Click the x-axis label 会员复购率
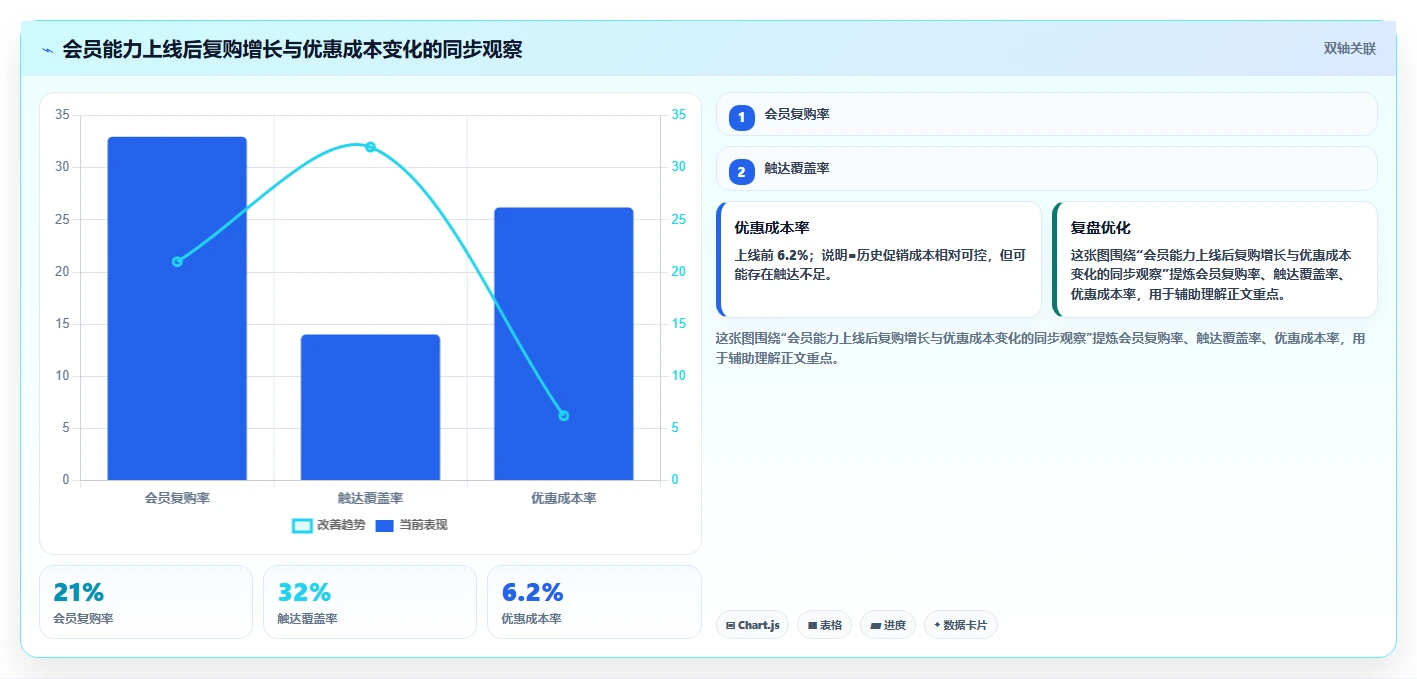The width and height of the screenshot is (1417, 679). [177, 497]
